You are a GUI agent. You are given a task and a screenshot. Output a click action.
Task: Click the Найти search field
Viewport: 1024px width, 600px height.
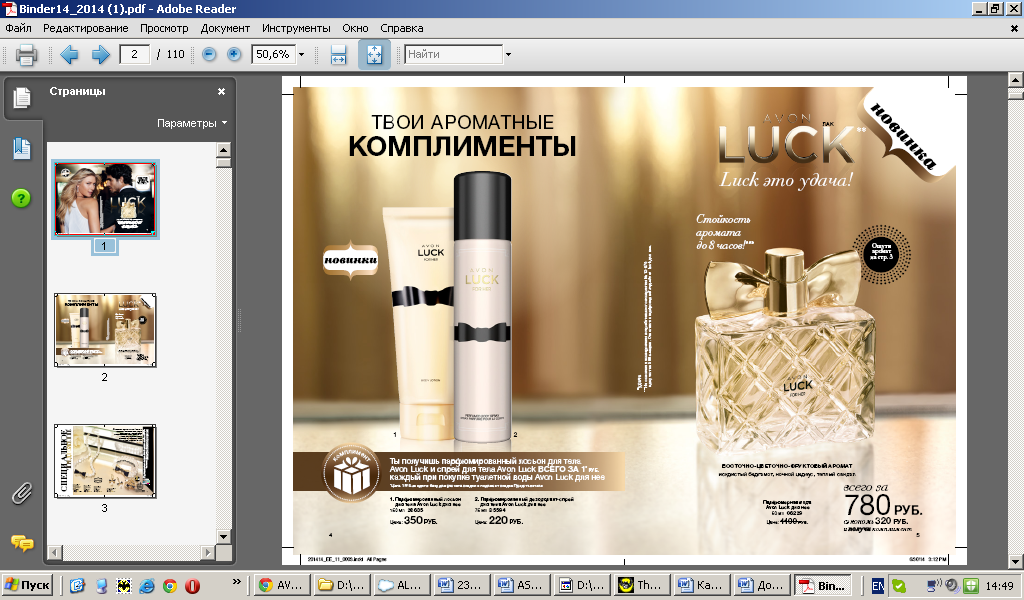pos(454,54)
